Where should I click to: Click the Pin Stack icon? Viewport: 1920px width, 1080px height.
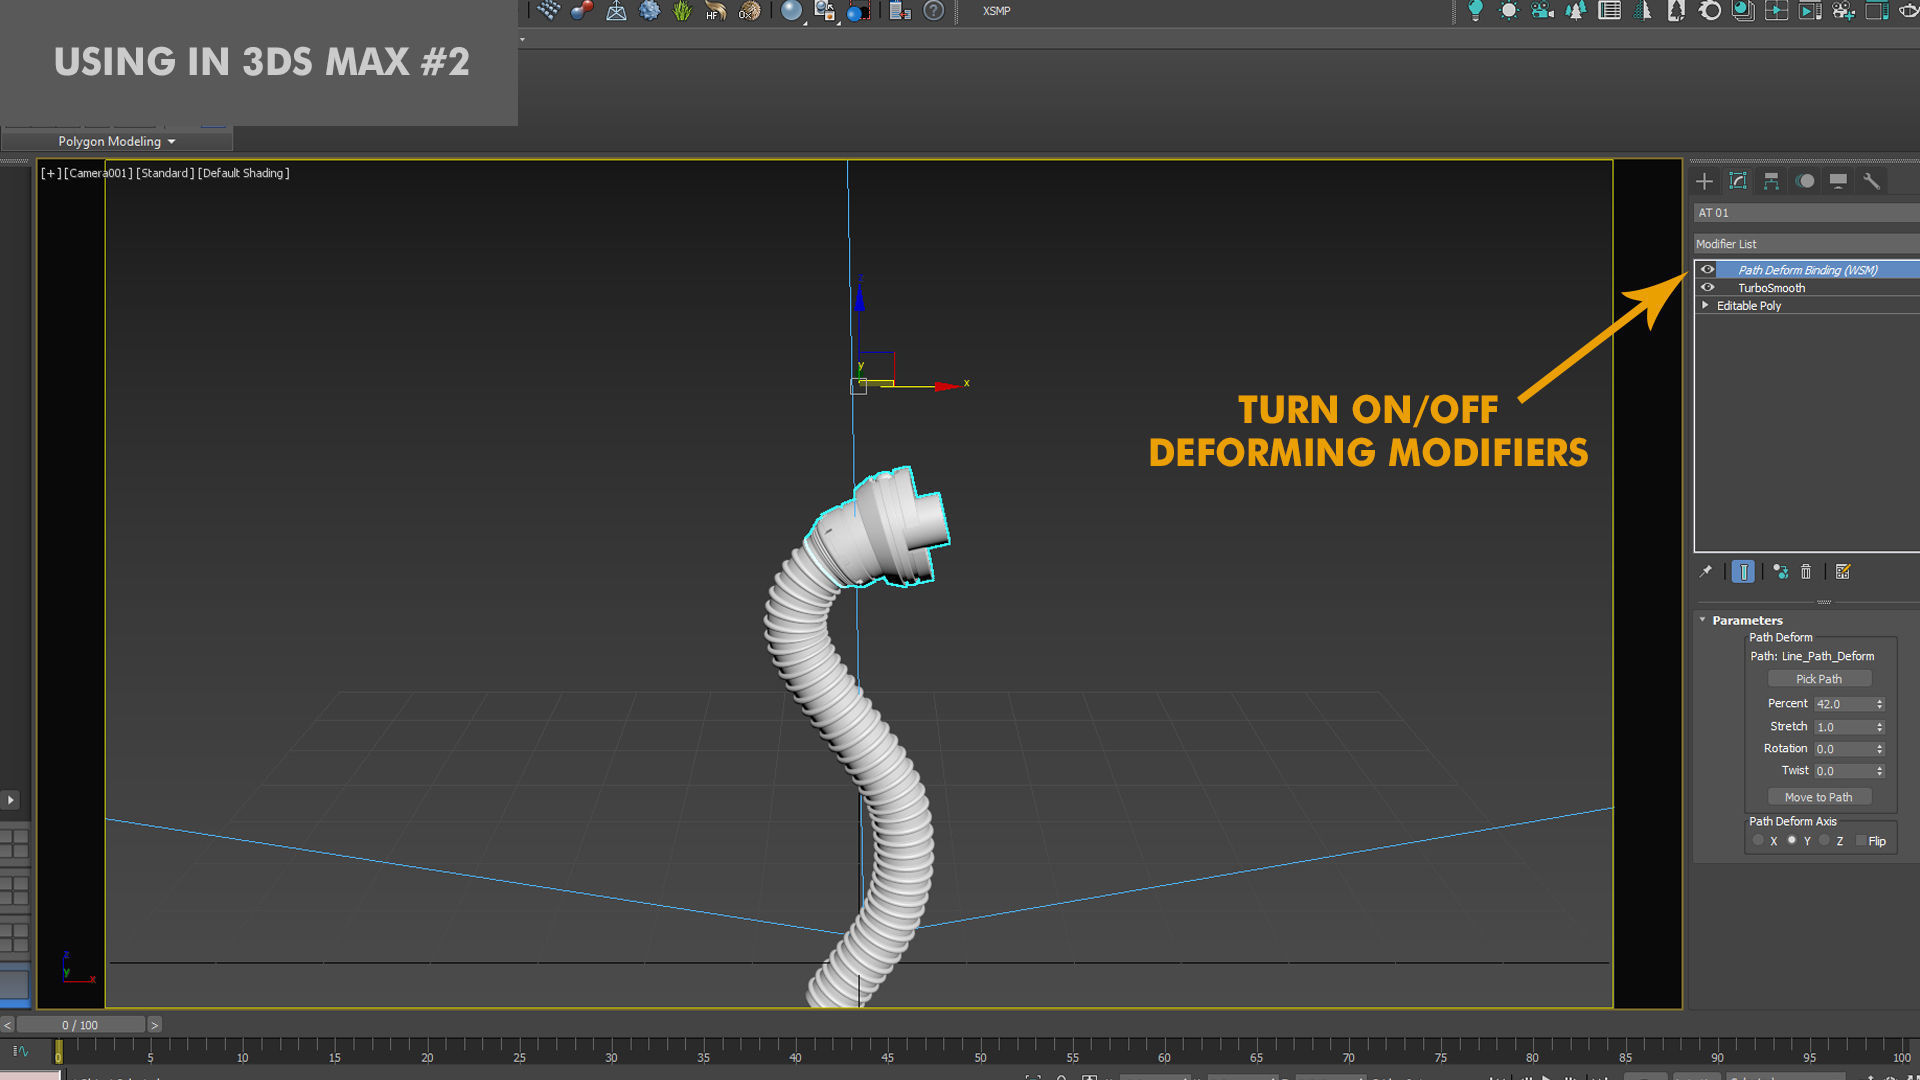click(x=1706, y=572)
